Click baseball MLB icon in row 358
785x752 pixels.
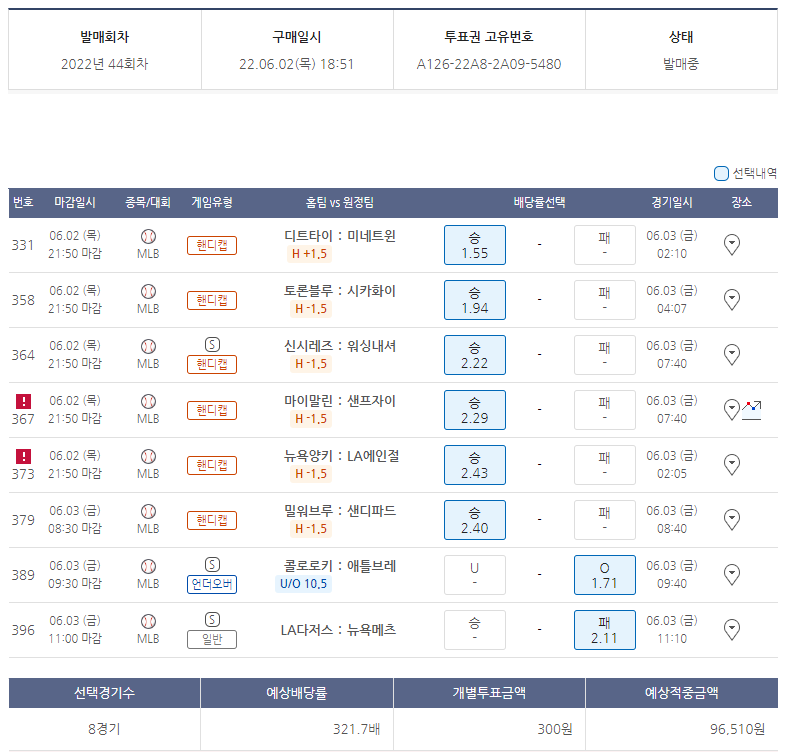[x=148, y=291]
